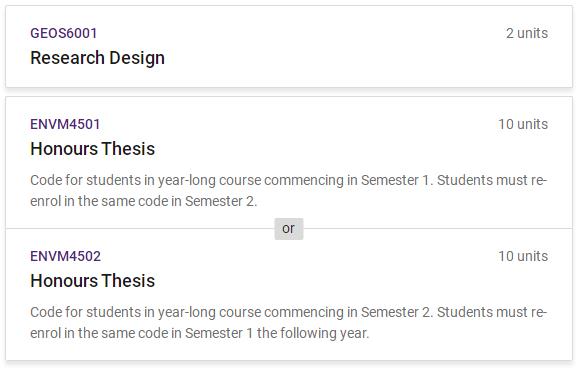Click the second Honours Thesis title

[93, 281]
